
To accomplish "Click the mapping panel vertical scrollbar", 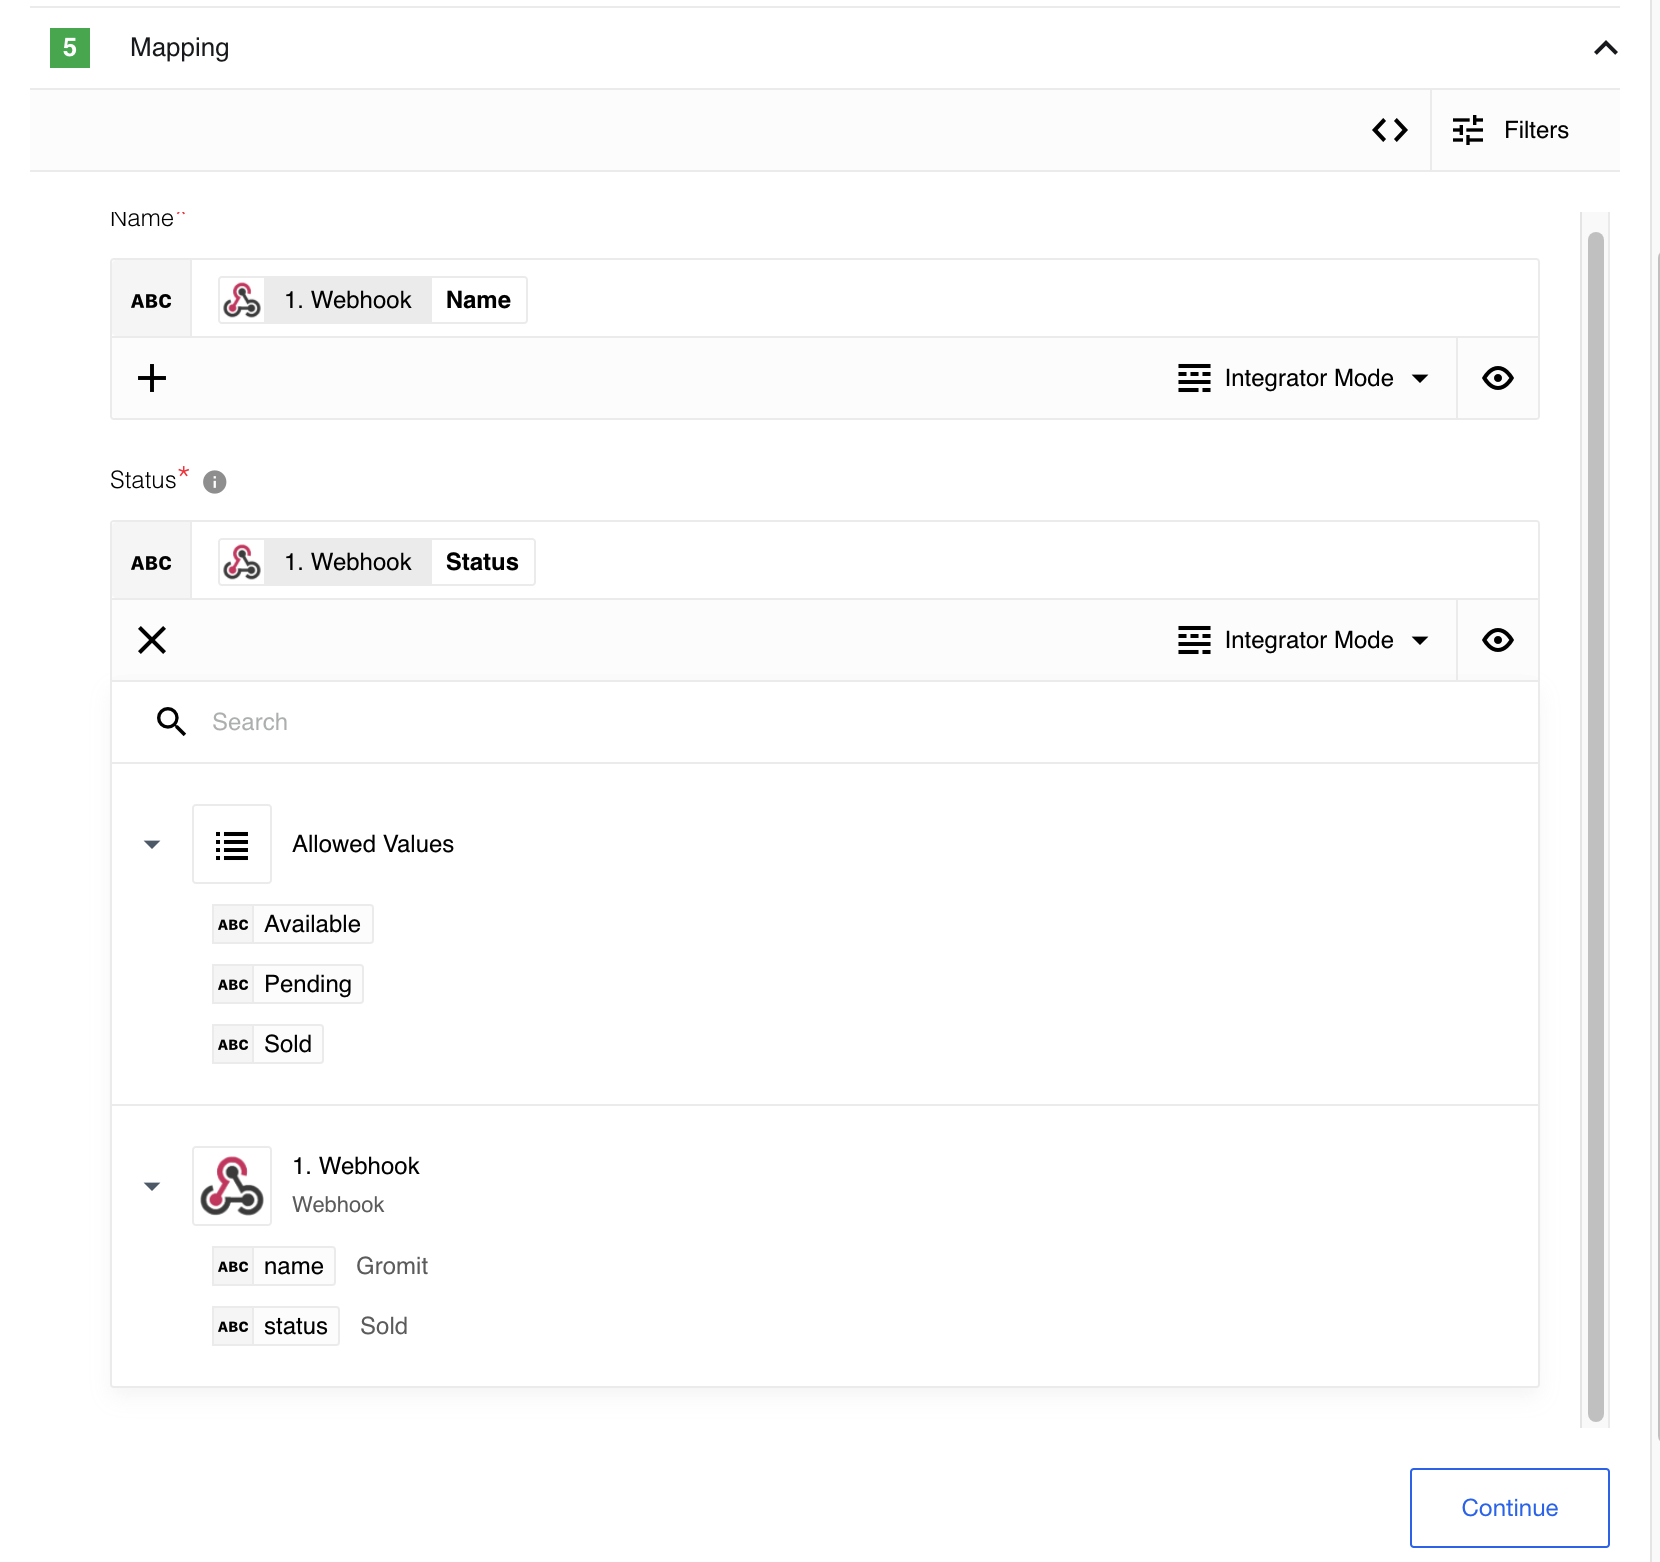I will pos(1596,826).
